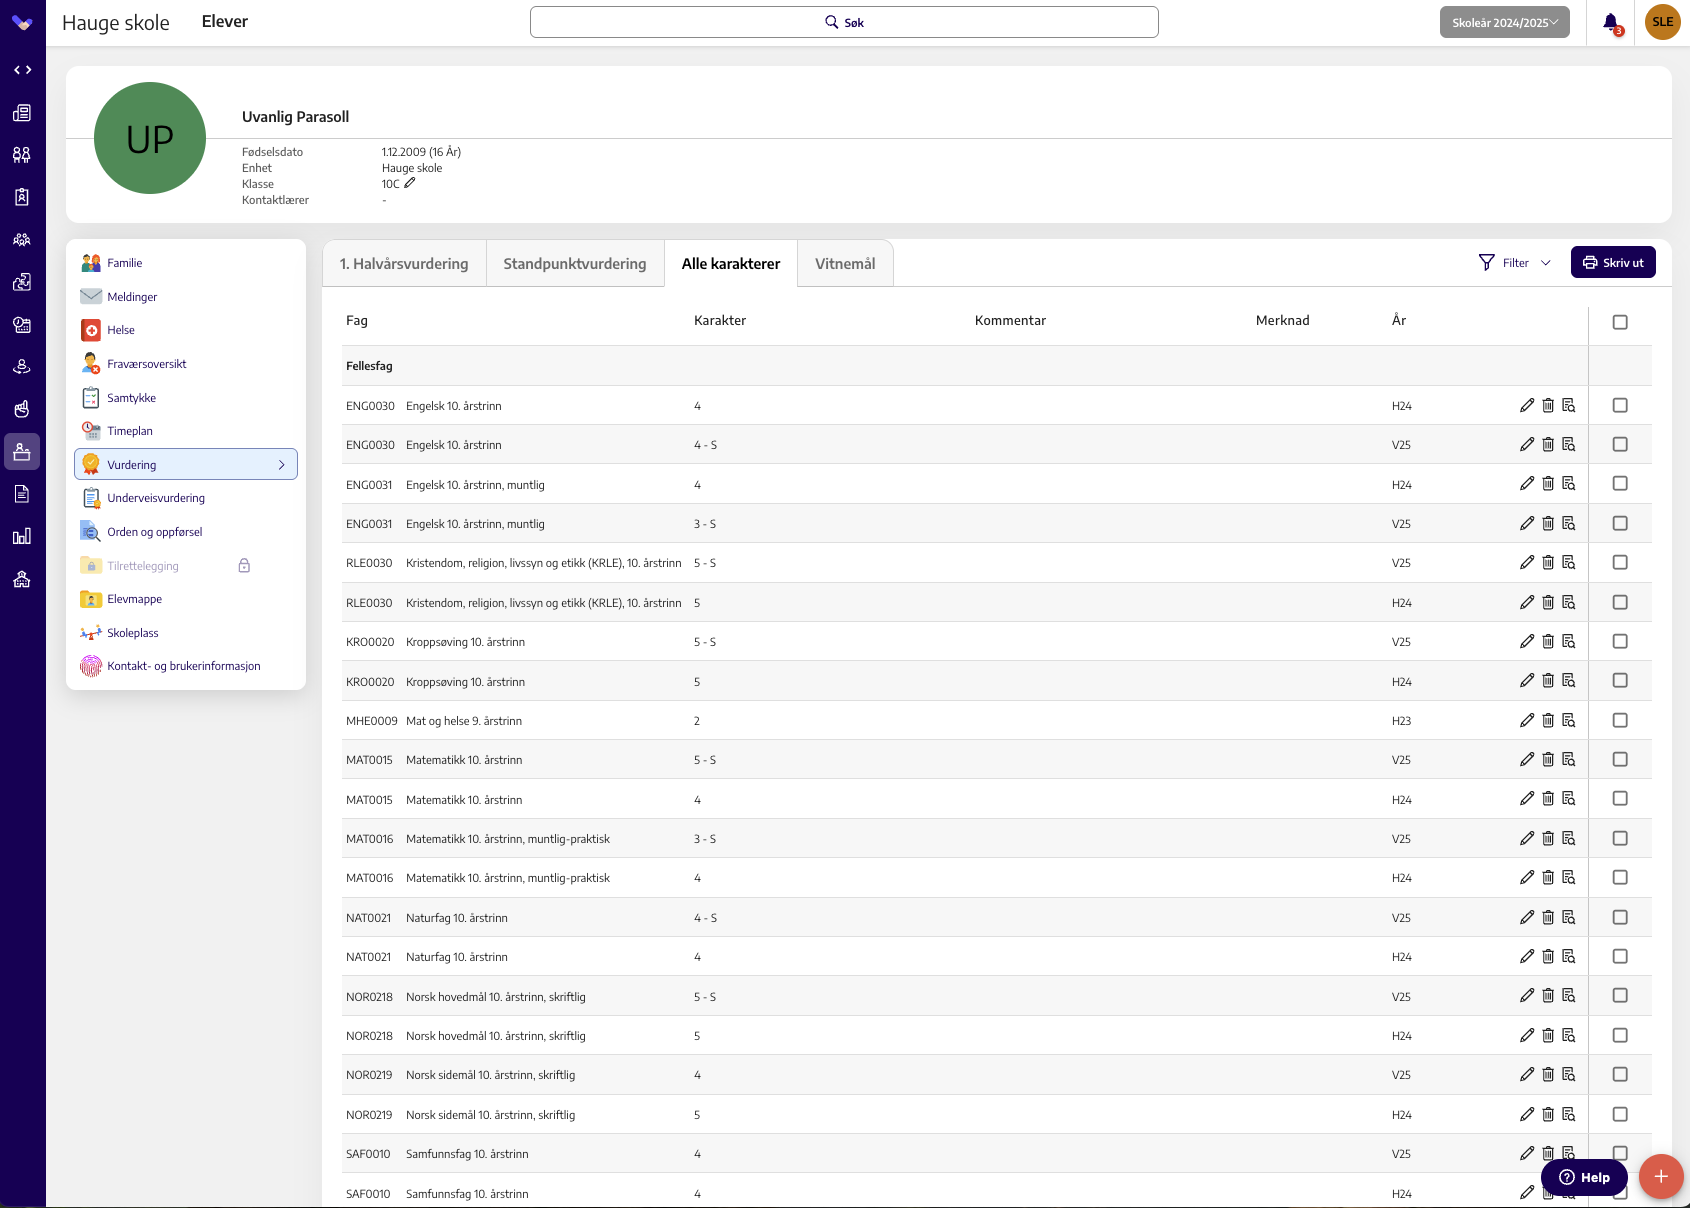Click the Skriv ut button

(x=1613, y=263)
